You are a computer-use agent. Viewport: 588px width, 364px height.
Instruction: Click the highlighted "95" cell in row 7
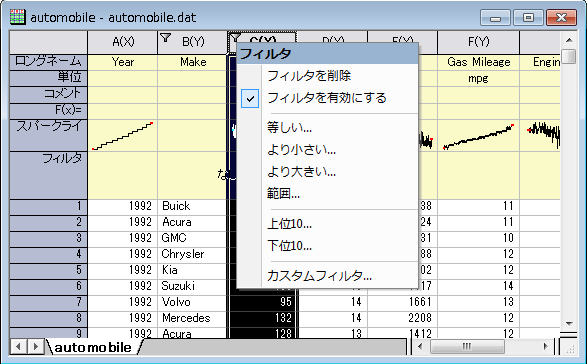tap(262, 302)
